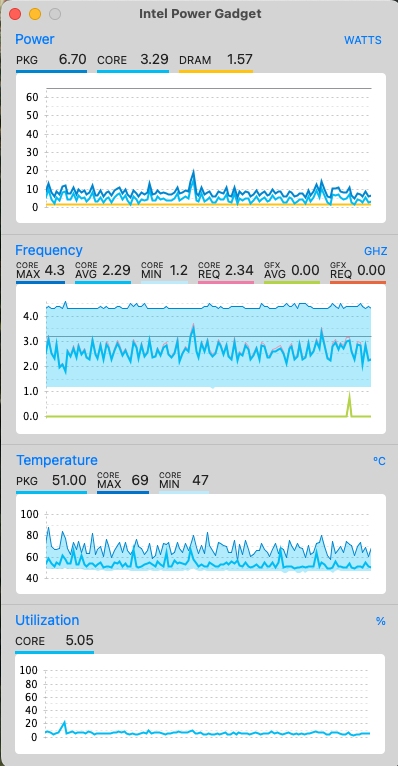
Task: Click the GHZ unit label
Action: [376, 252]
